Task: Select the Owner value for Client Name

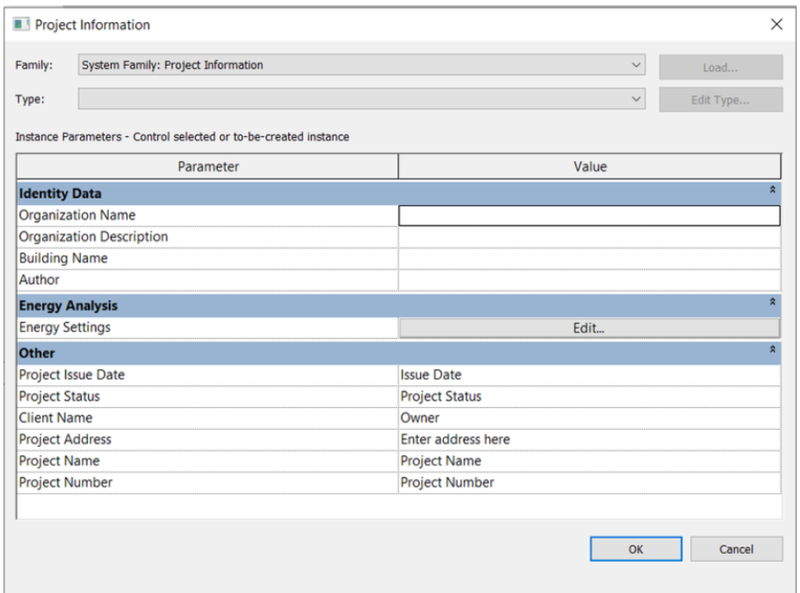Action: click(x=589, y=418)
